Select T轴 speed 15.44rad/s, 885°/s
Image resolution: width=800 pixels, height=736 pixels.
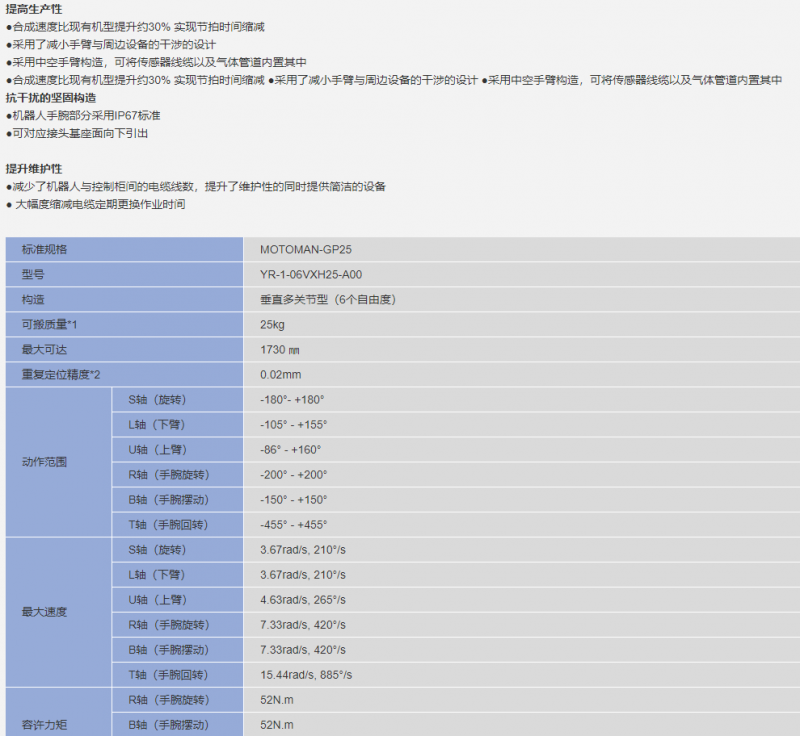[306, 675]
